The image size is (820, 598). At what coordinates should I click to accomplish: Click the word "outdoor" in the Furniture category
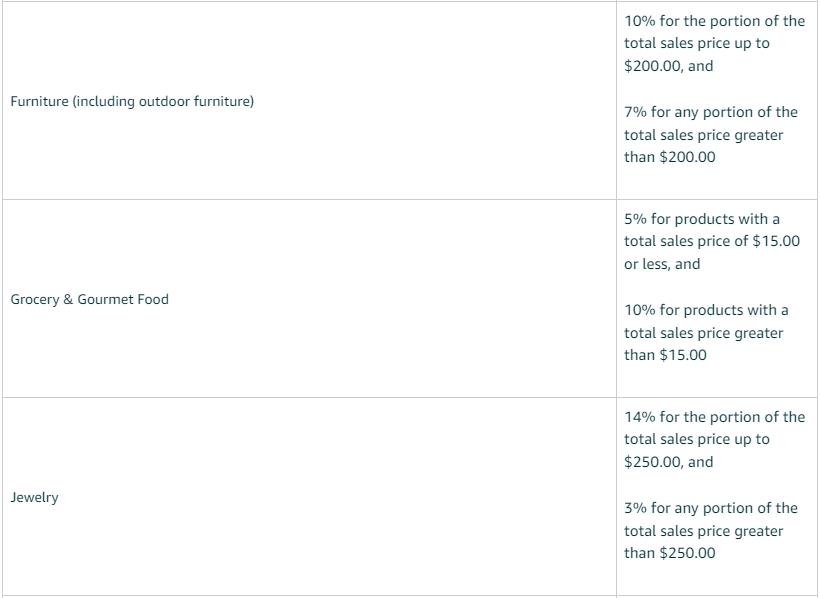coord(165,101)
